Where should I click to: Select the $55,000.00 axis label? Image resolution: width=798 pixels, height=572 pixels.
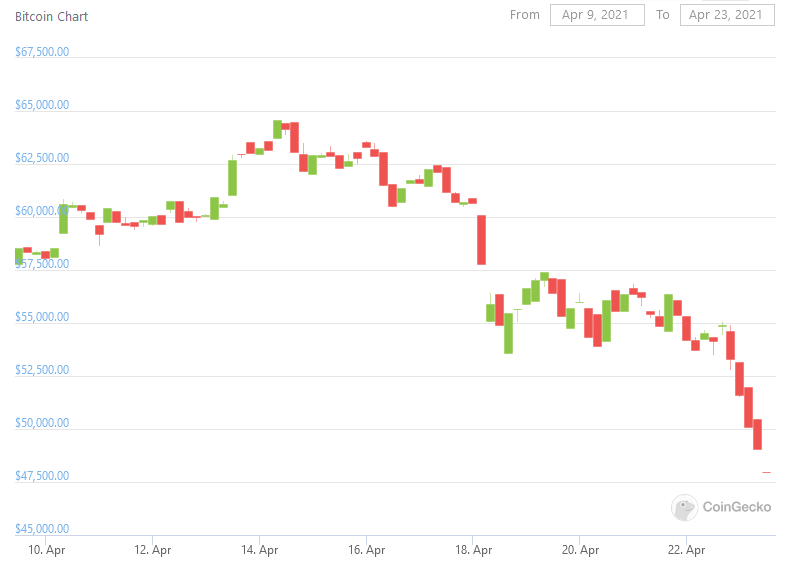[42, 317]
